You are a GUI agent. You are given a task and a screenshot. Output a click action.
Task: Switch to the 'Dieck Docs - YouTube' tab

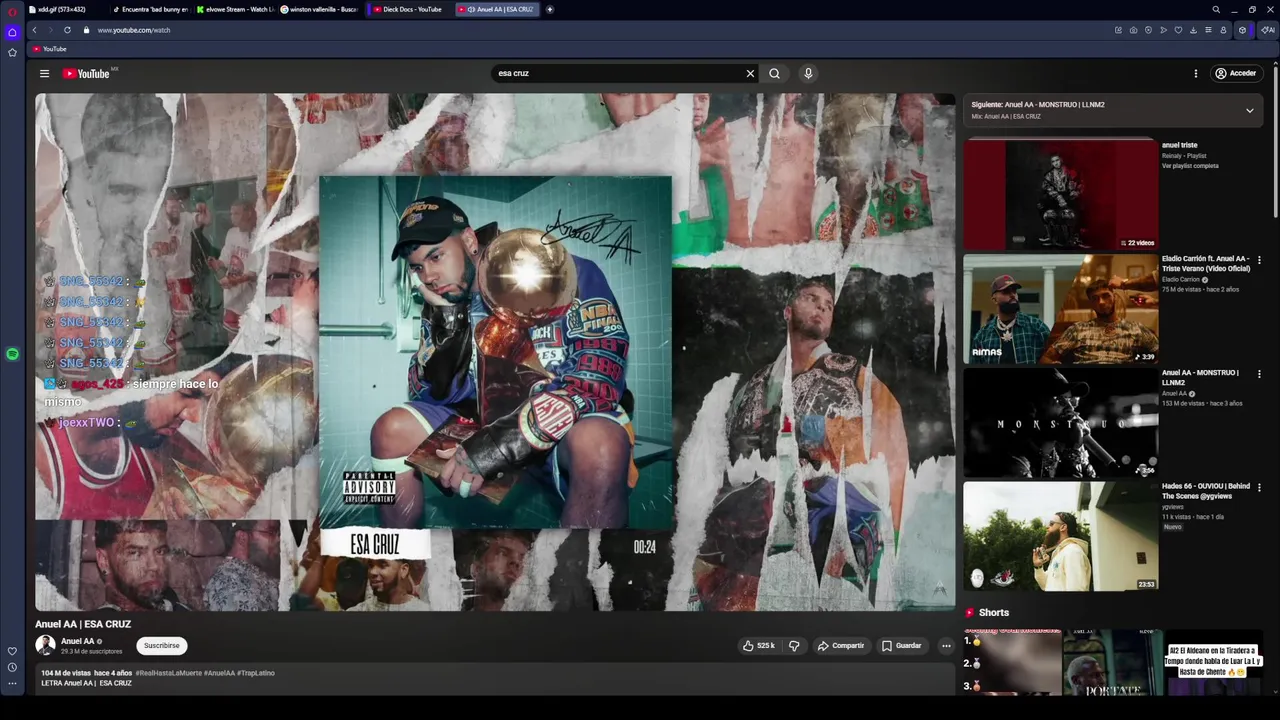coord(408,9)
